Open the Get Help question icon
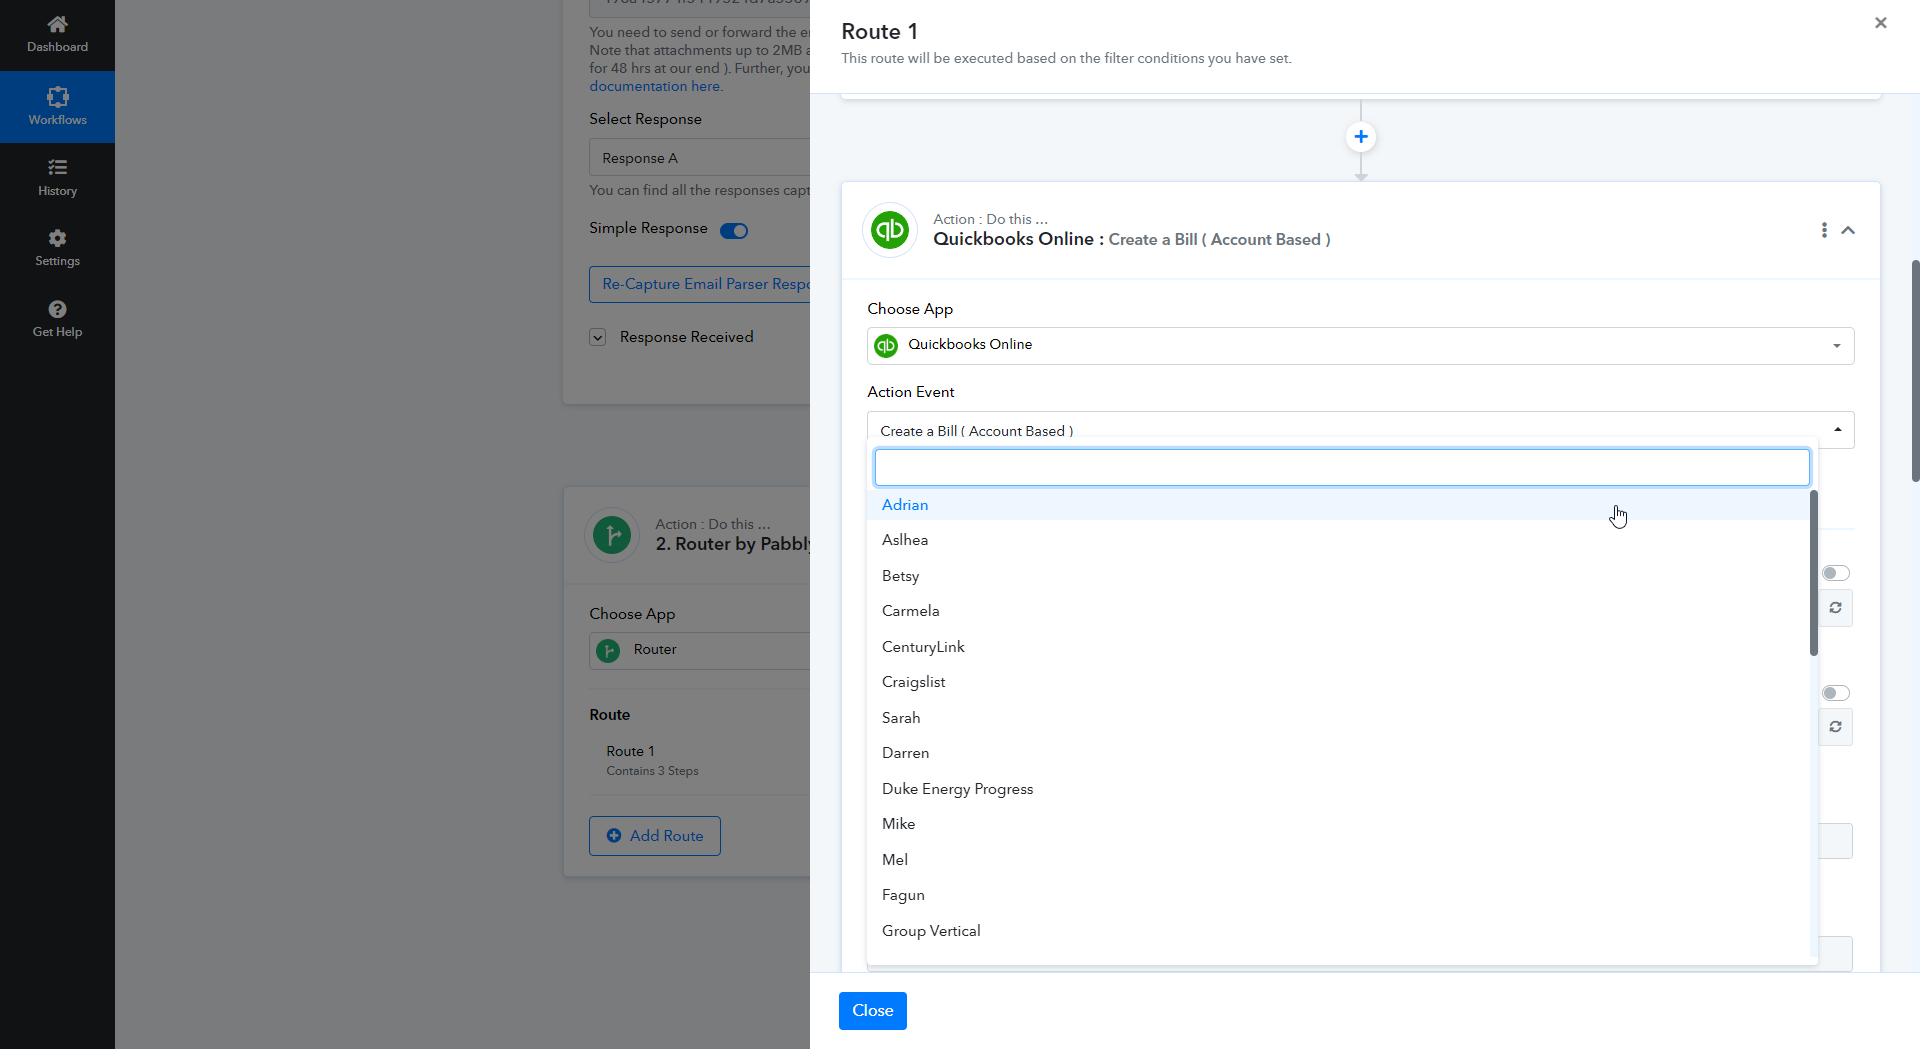Viewport: 1920px width, 1049px height. (57, 309)
